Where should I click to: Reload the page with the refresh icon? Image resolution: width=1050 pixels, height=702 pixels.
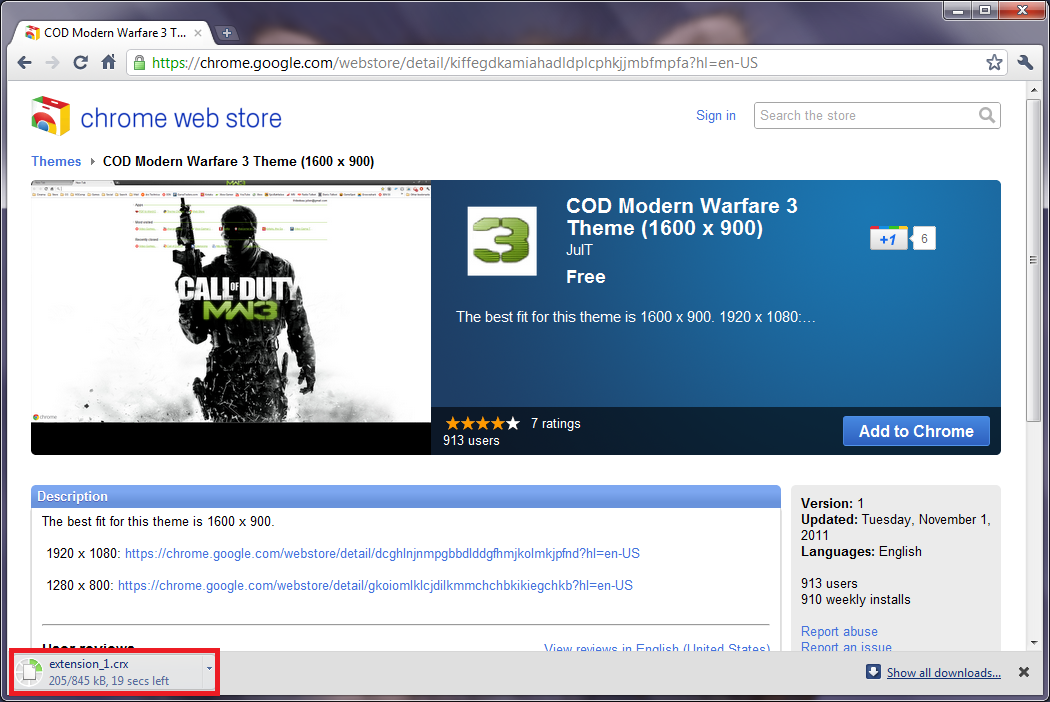80,62
